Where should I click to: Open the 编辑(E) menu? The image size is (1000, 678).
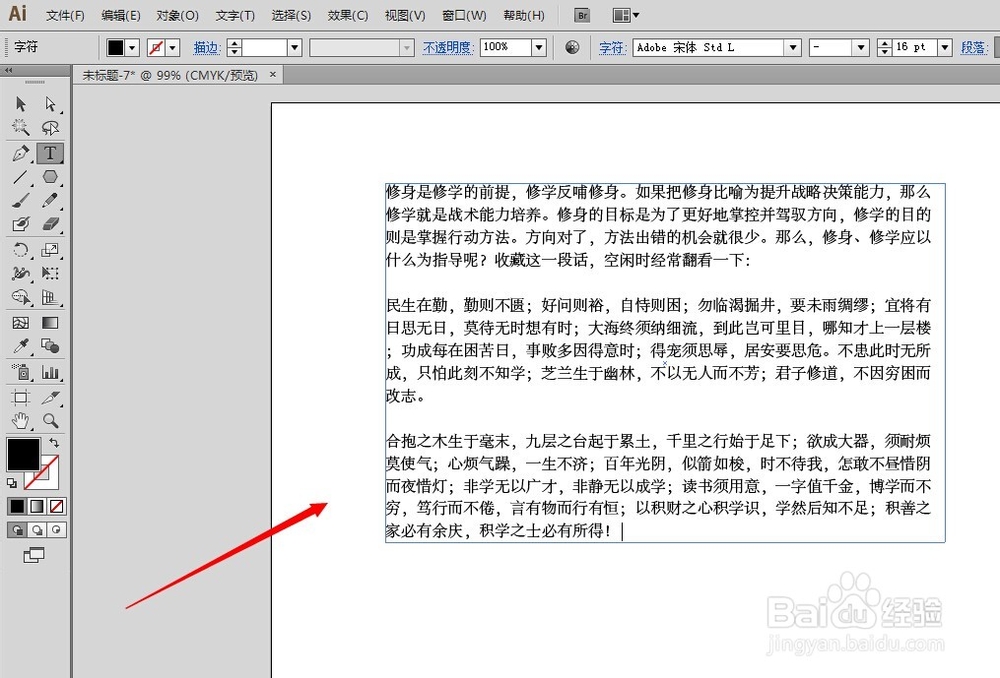pos(121,15)
